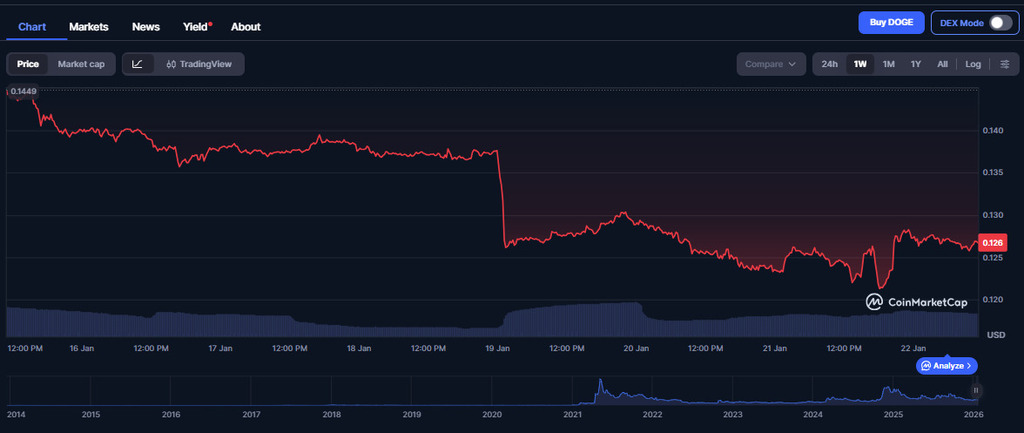Click the Analyze chat bubble button
This screenshot has height=433, width=1024.
click(x=946, y=366)
